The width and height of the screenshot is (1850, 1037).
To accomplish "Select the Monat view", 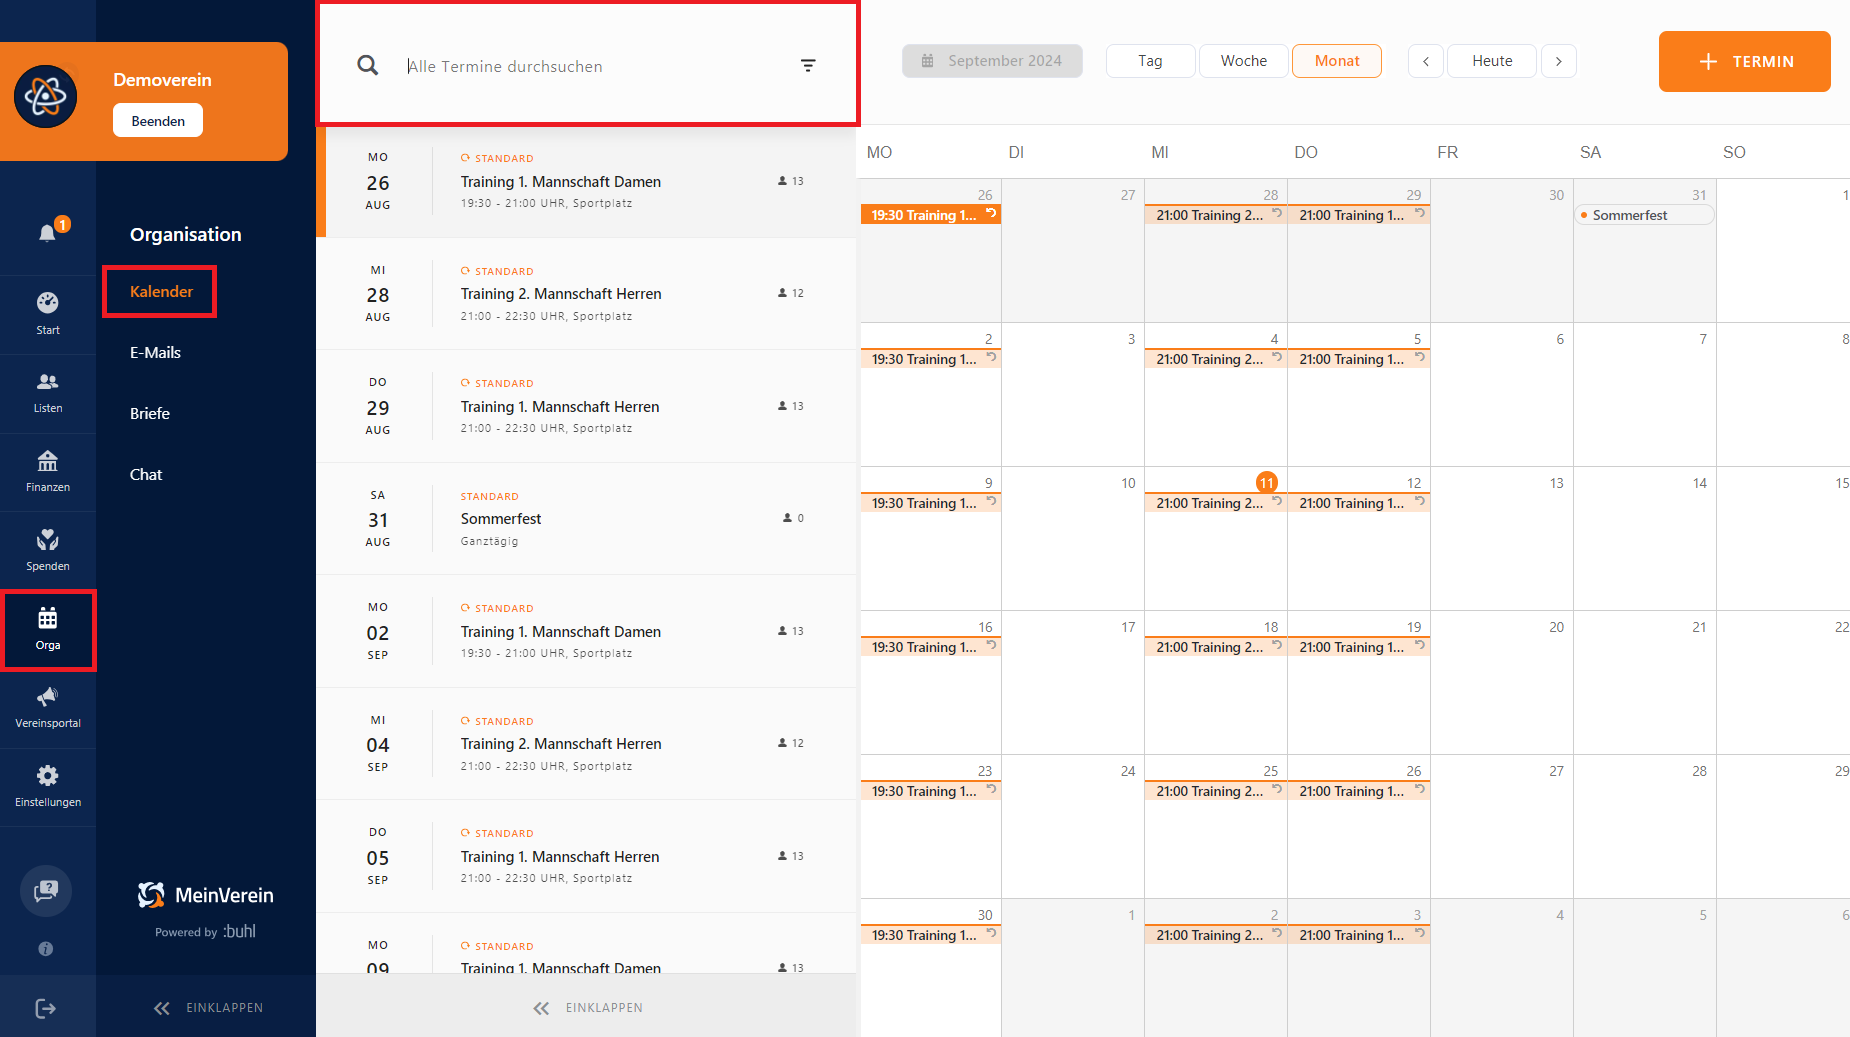I will click(x=1337, y=61).
